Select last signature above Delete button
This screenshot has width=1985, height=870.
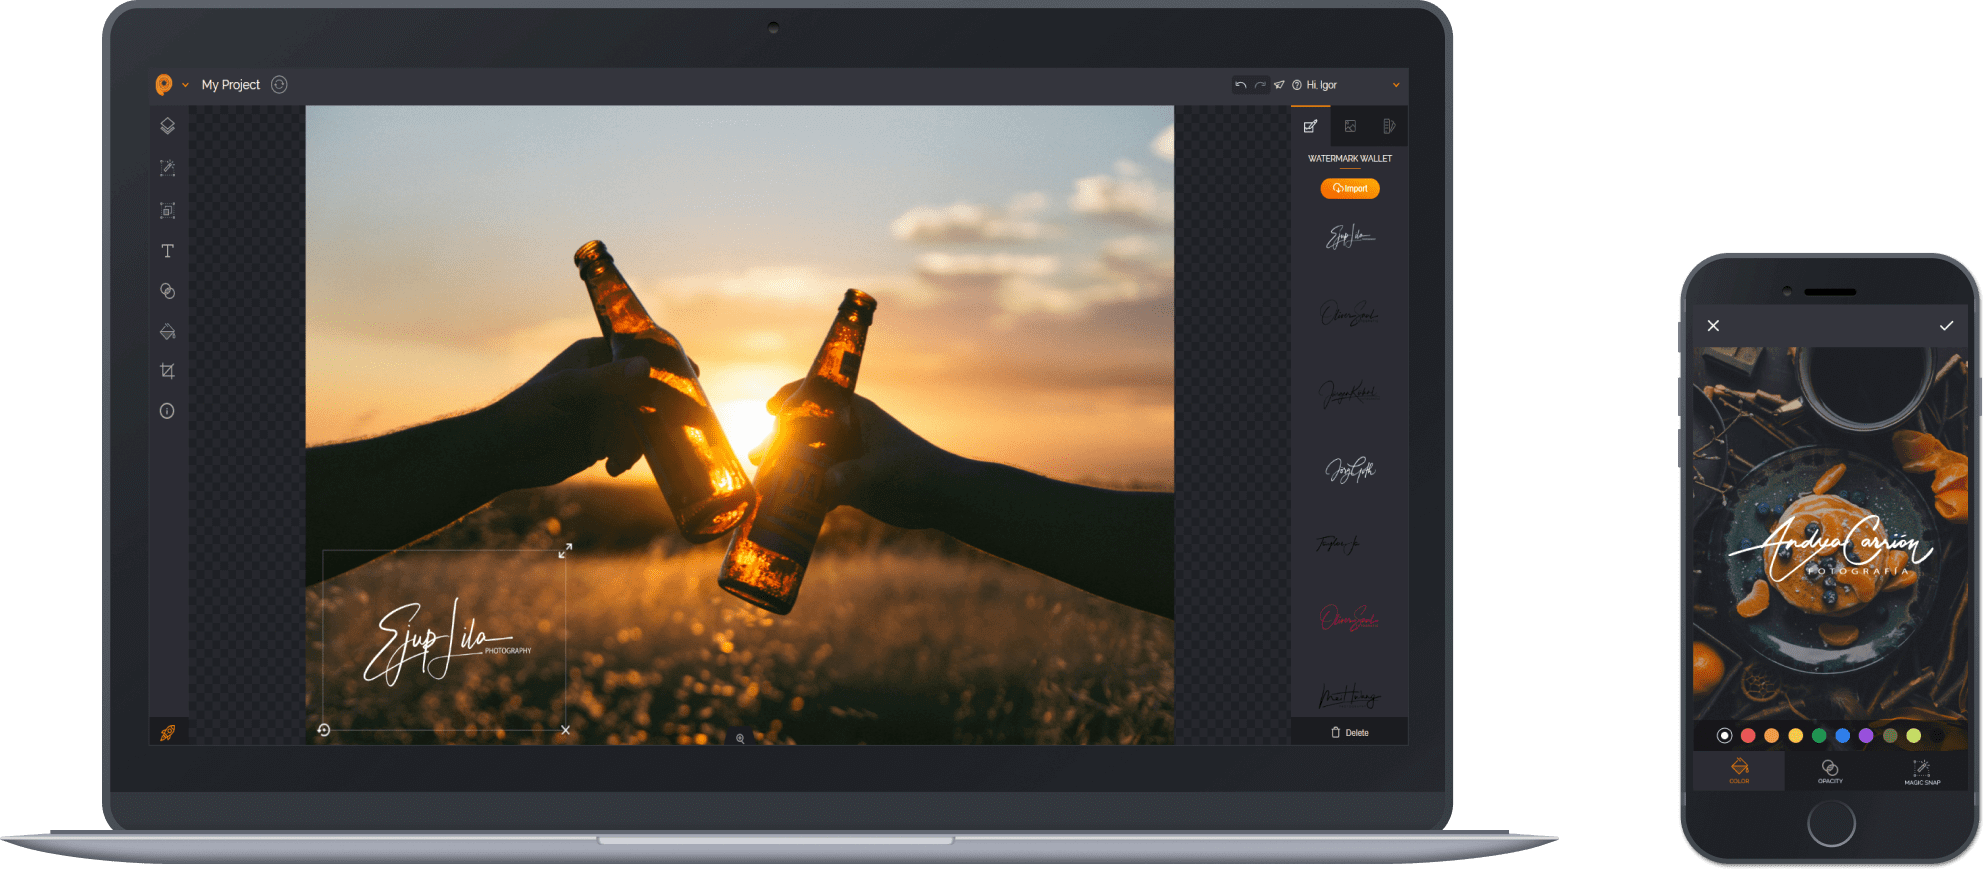pyautogui.click(x=1350, y=696)
